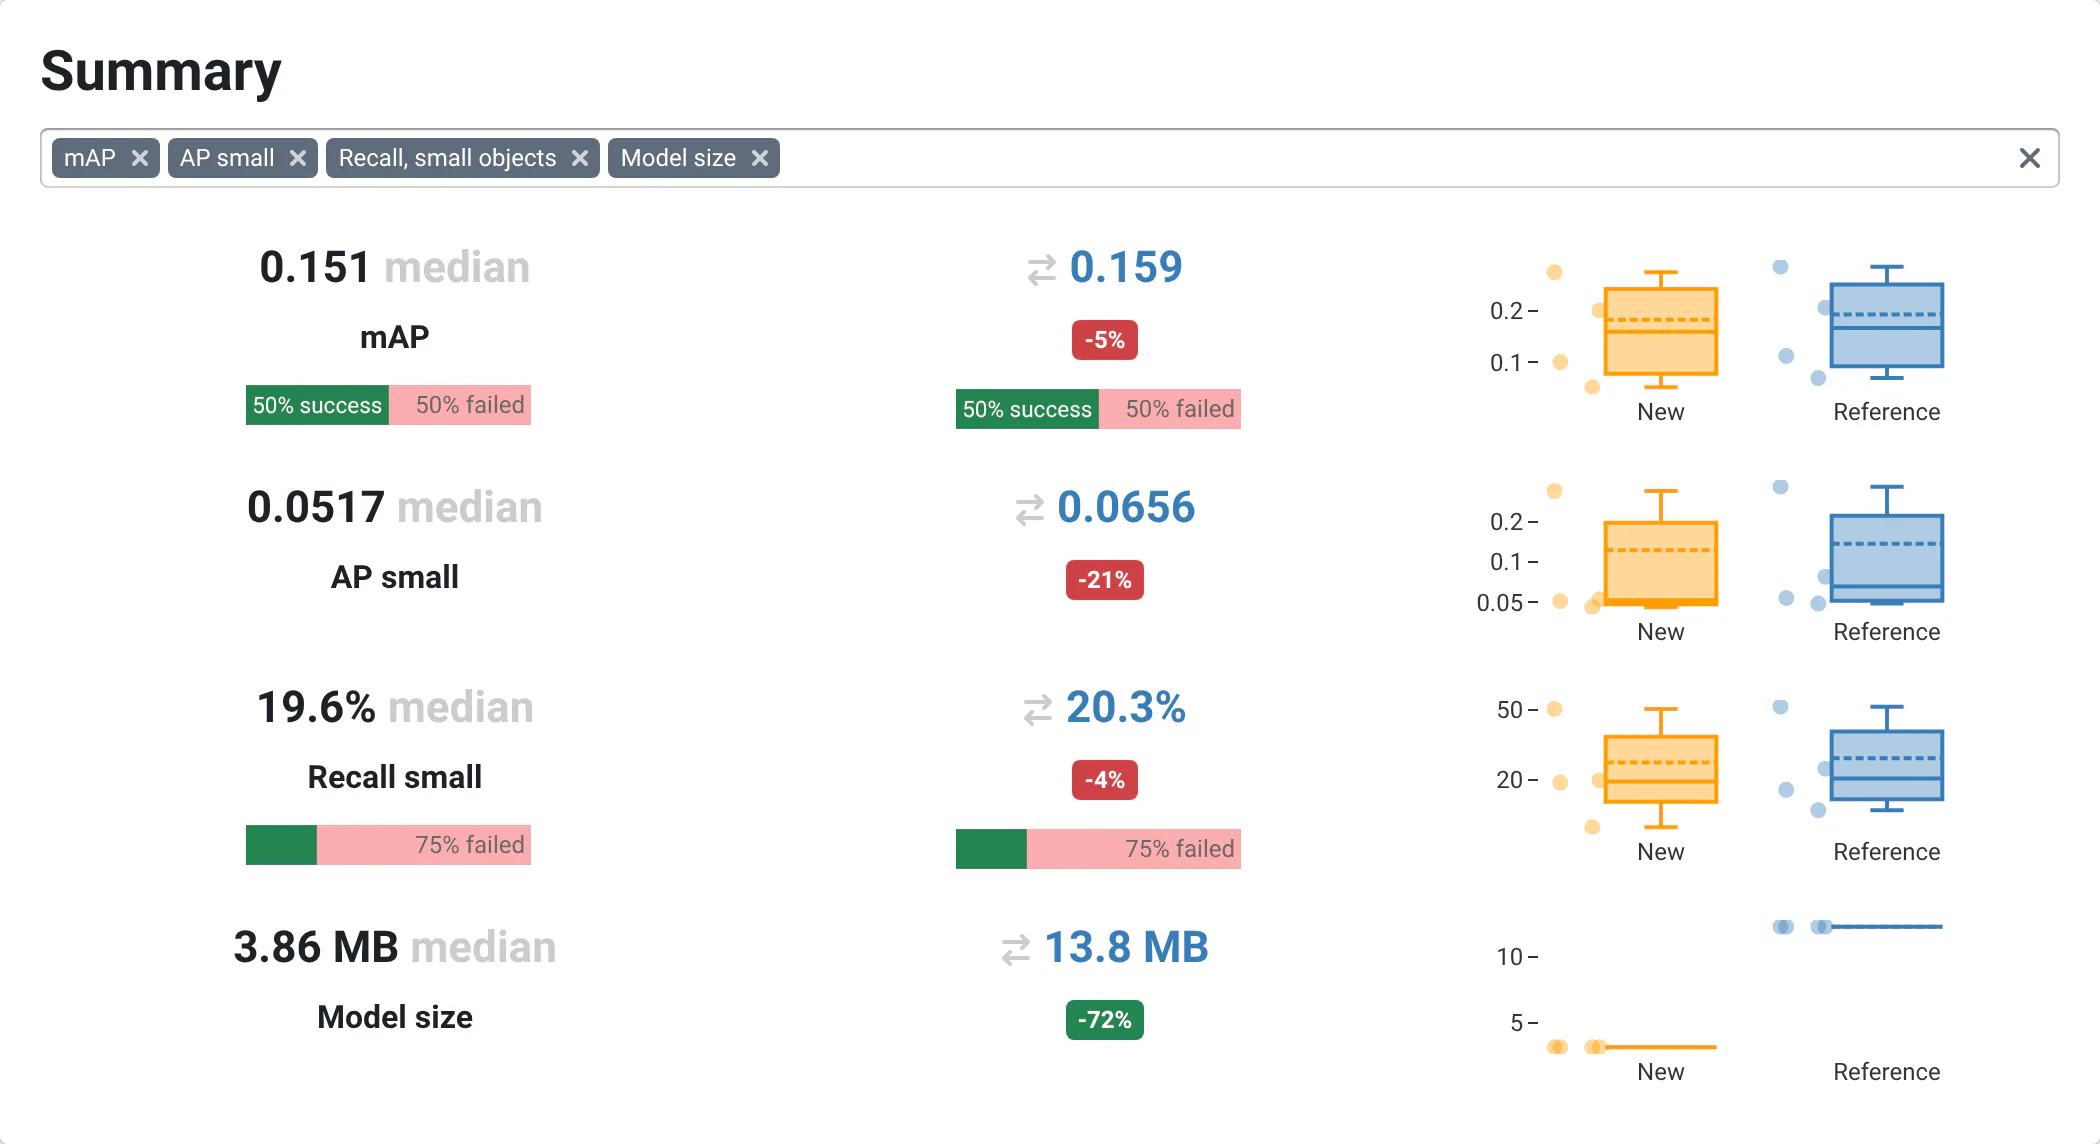The image size is (2100, 1144).
Task: Click the 20.3% reference value
Action: click(x=1126, y=708)
